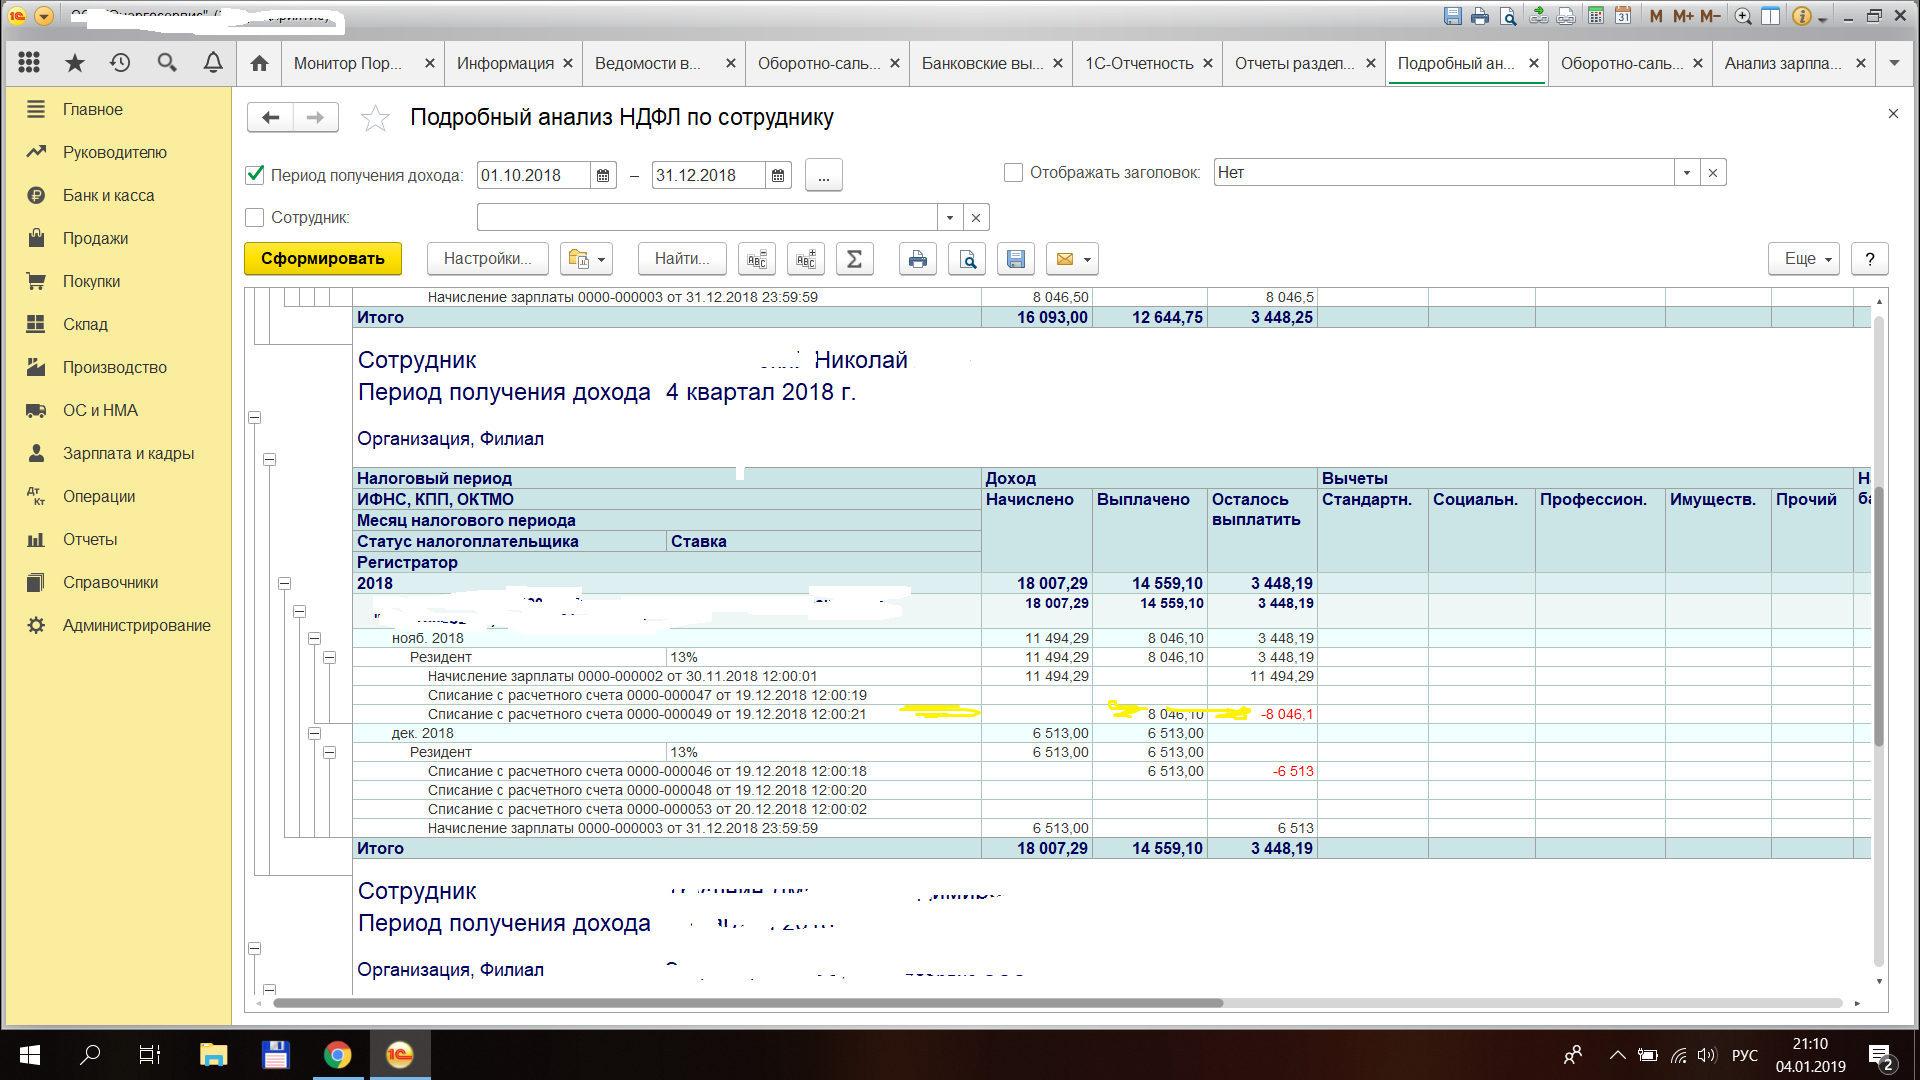The width and height of the screenshot is (1920, 1080).
Task: Click the favorites star next to title
Action: [375, 118]
